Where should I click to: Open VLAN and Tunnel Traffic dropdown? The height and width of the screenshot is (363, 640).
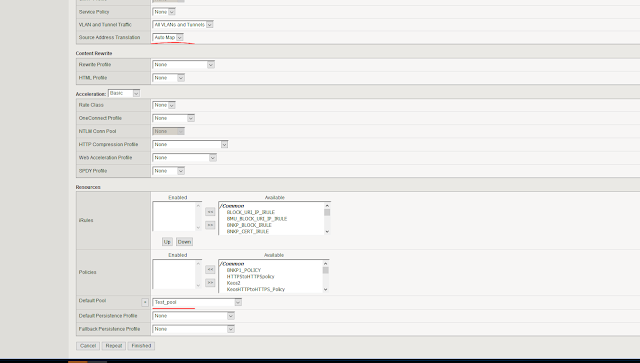(x=183, y=24)
